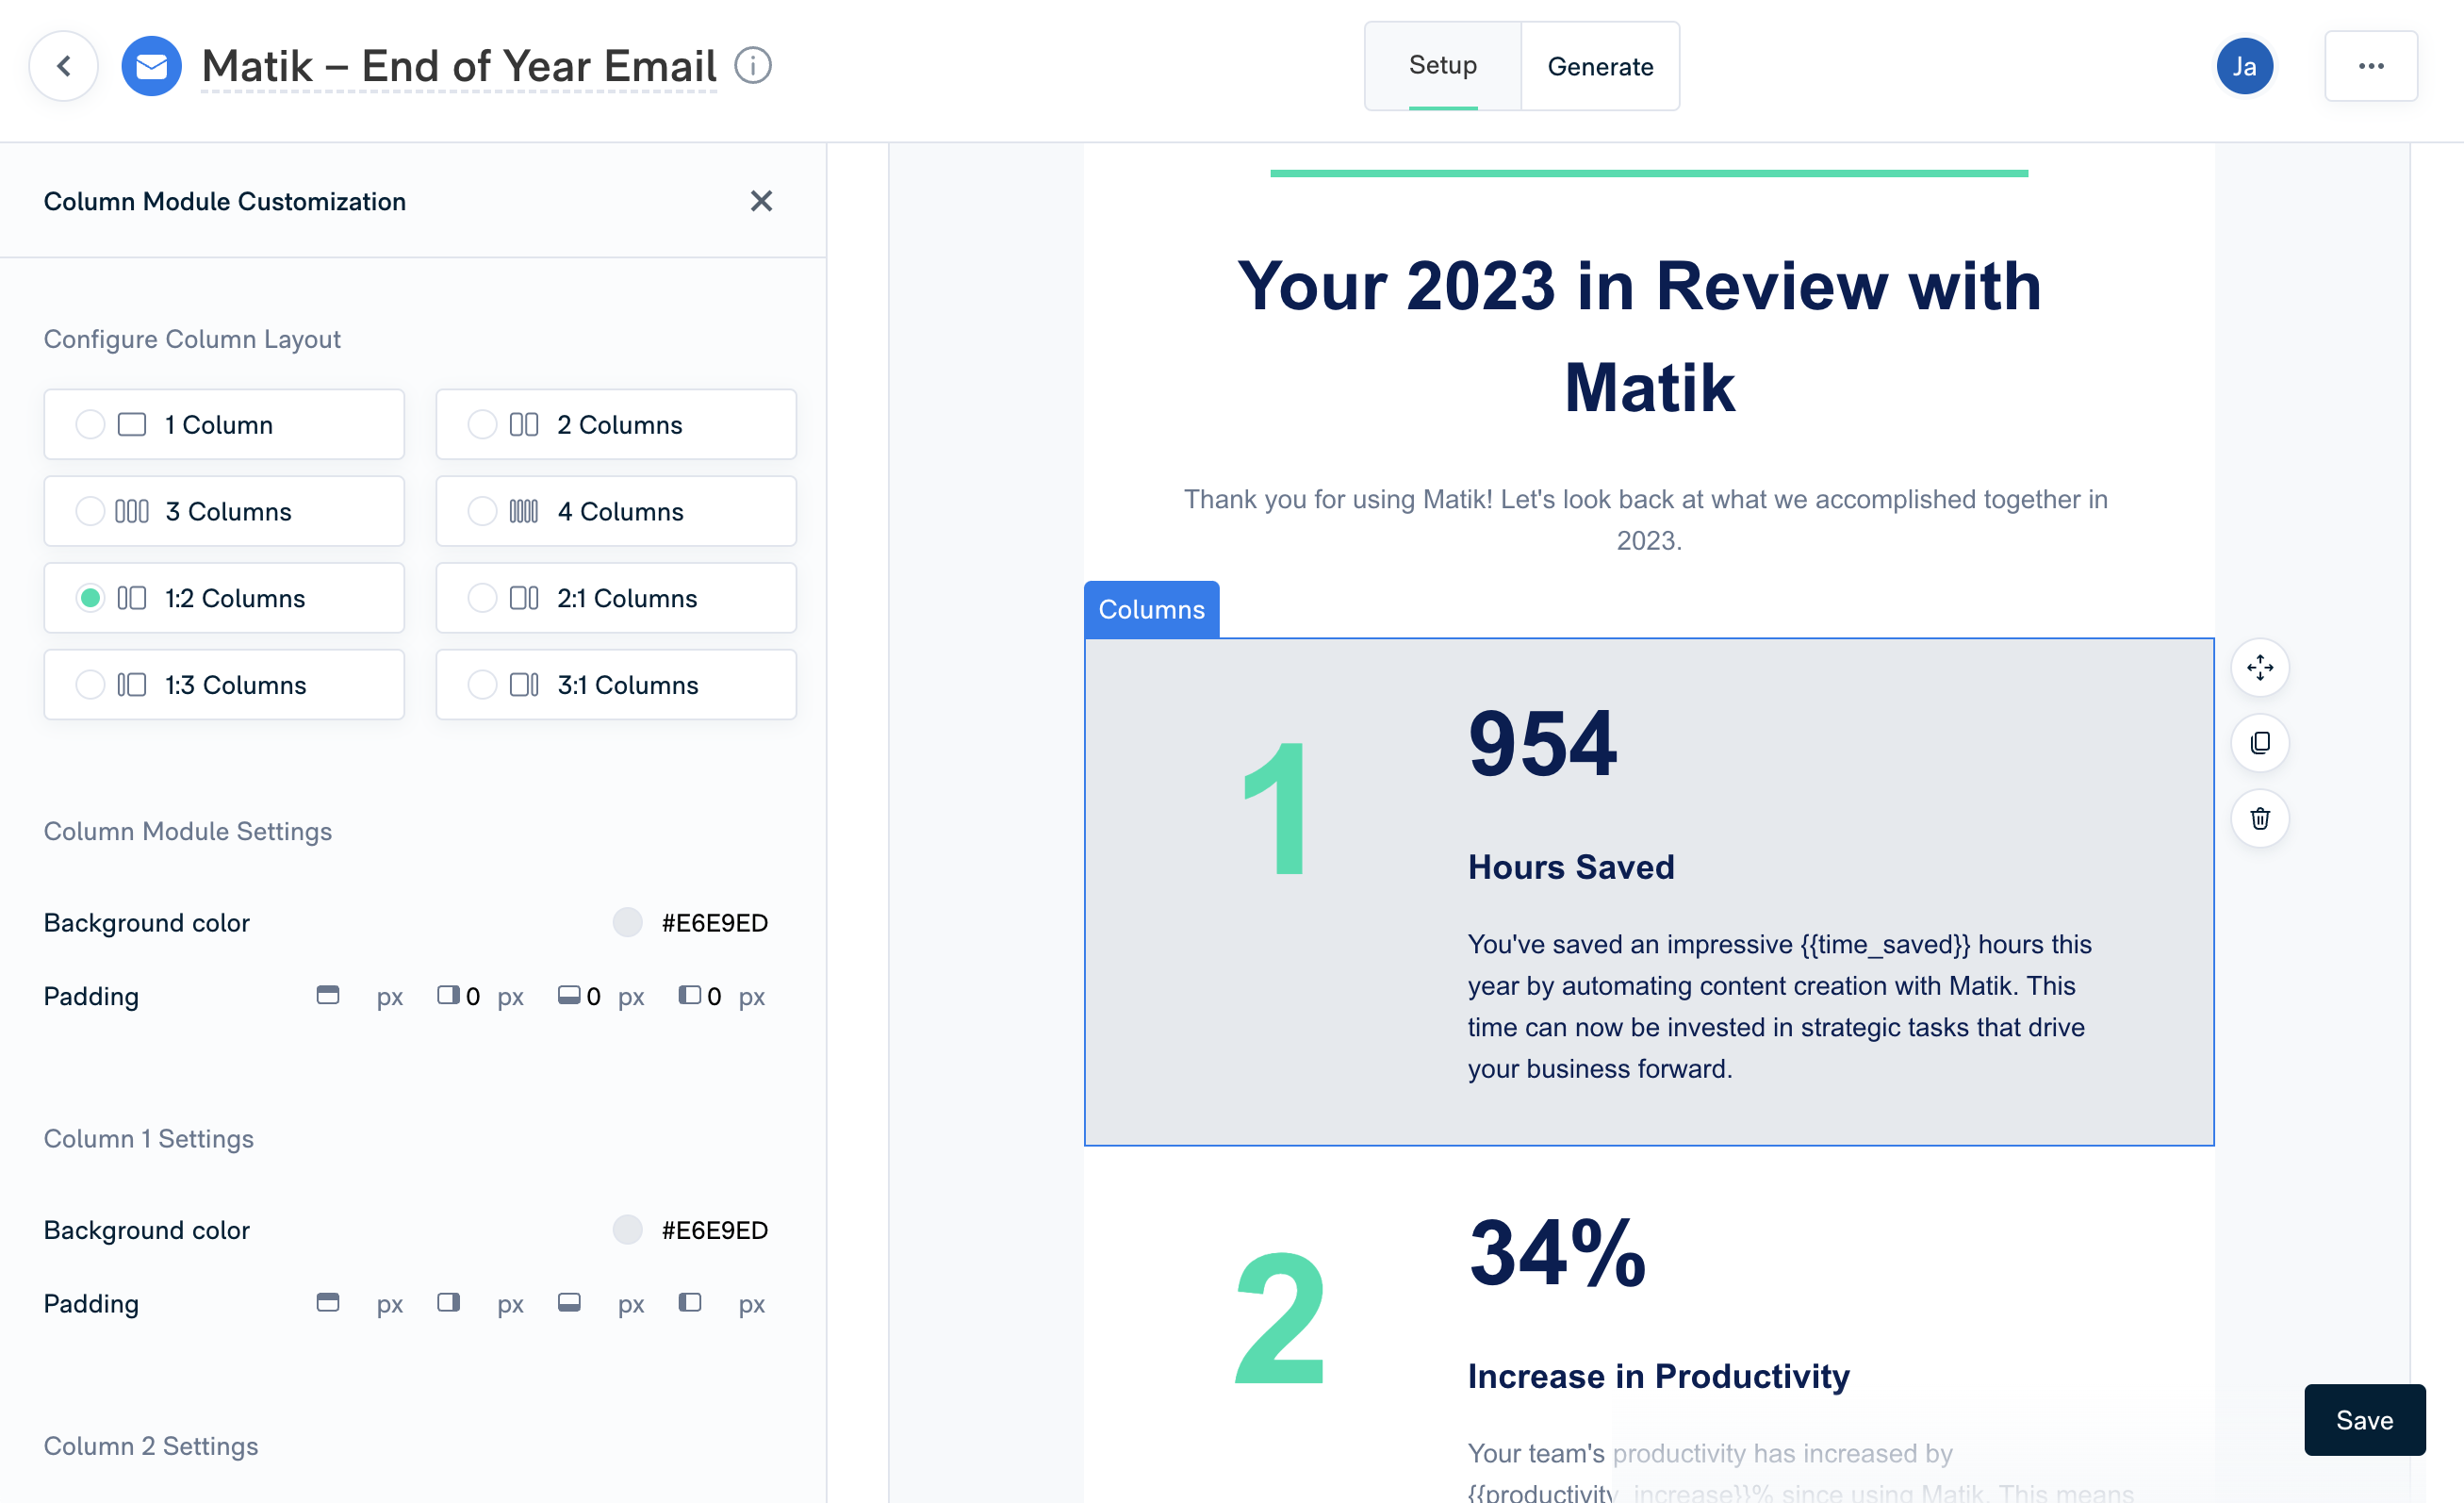The height and width of the screenshot is (1503, 2464).
Task: Select the 1 Column radio button
Action: pyautogui.click(x=90, y=425)
